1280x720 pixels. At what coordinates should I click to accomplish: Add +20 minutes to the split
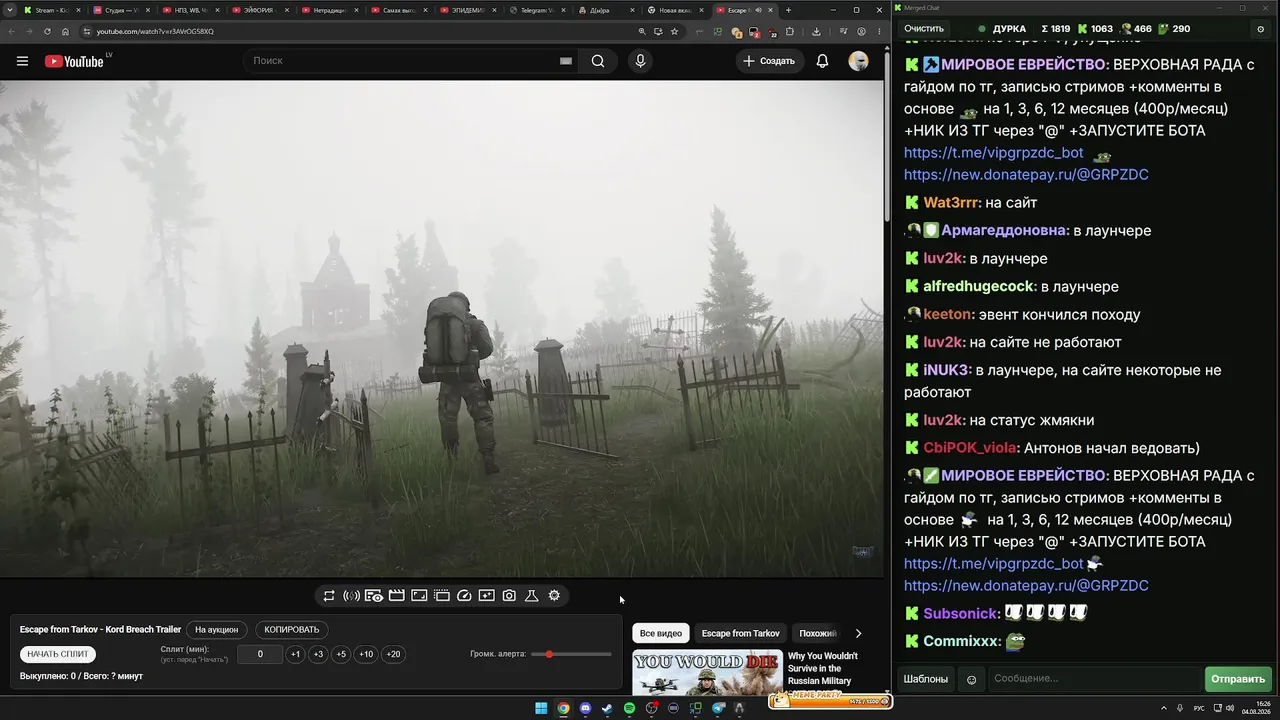[393, 654]
